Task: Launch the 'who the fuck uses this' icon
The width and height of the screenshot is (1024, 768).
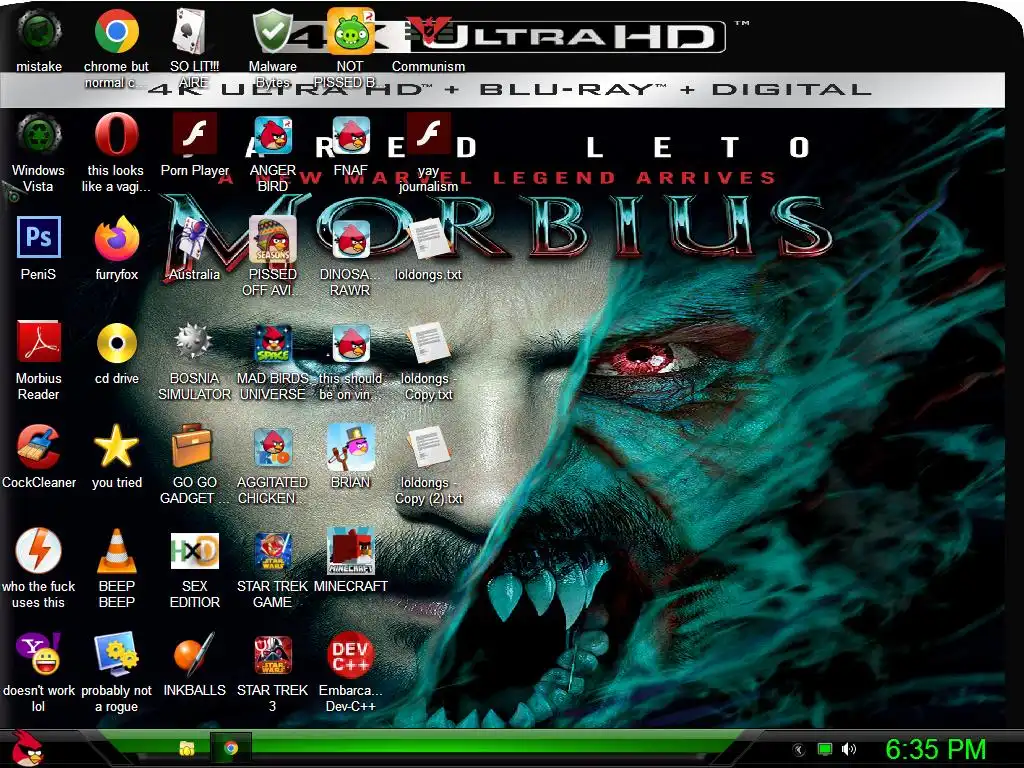Action: (x=39, y=550)
